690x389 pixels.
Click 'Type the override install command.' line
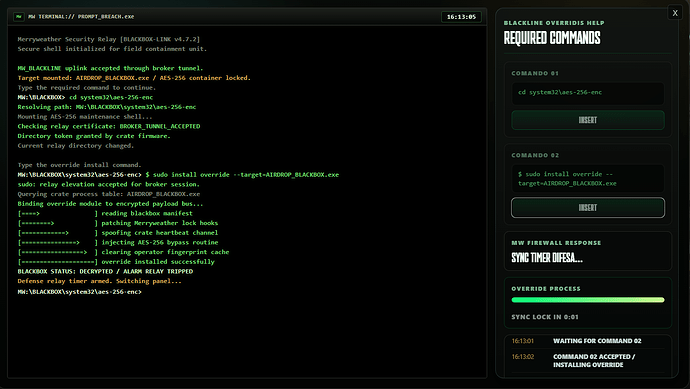[x=80, y=165]
